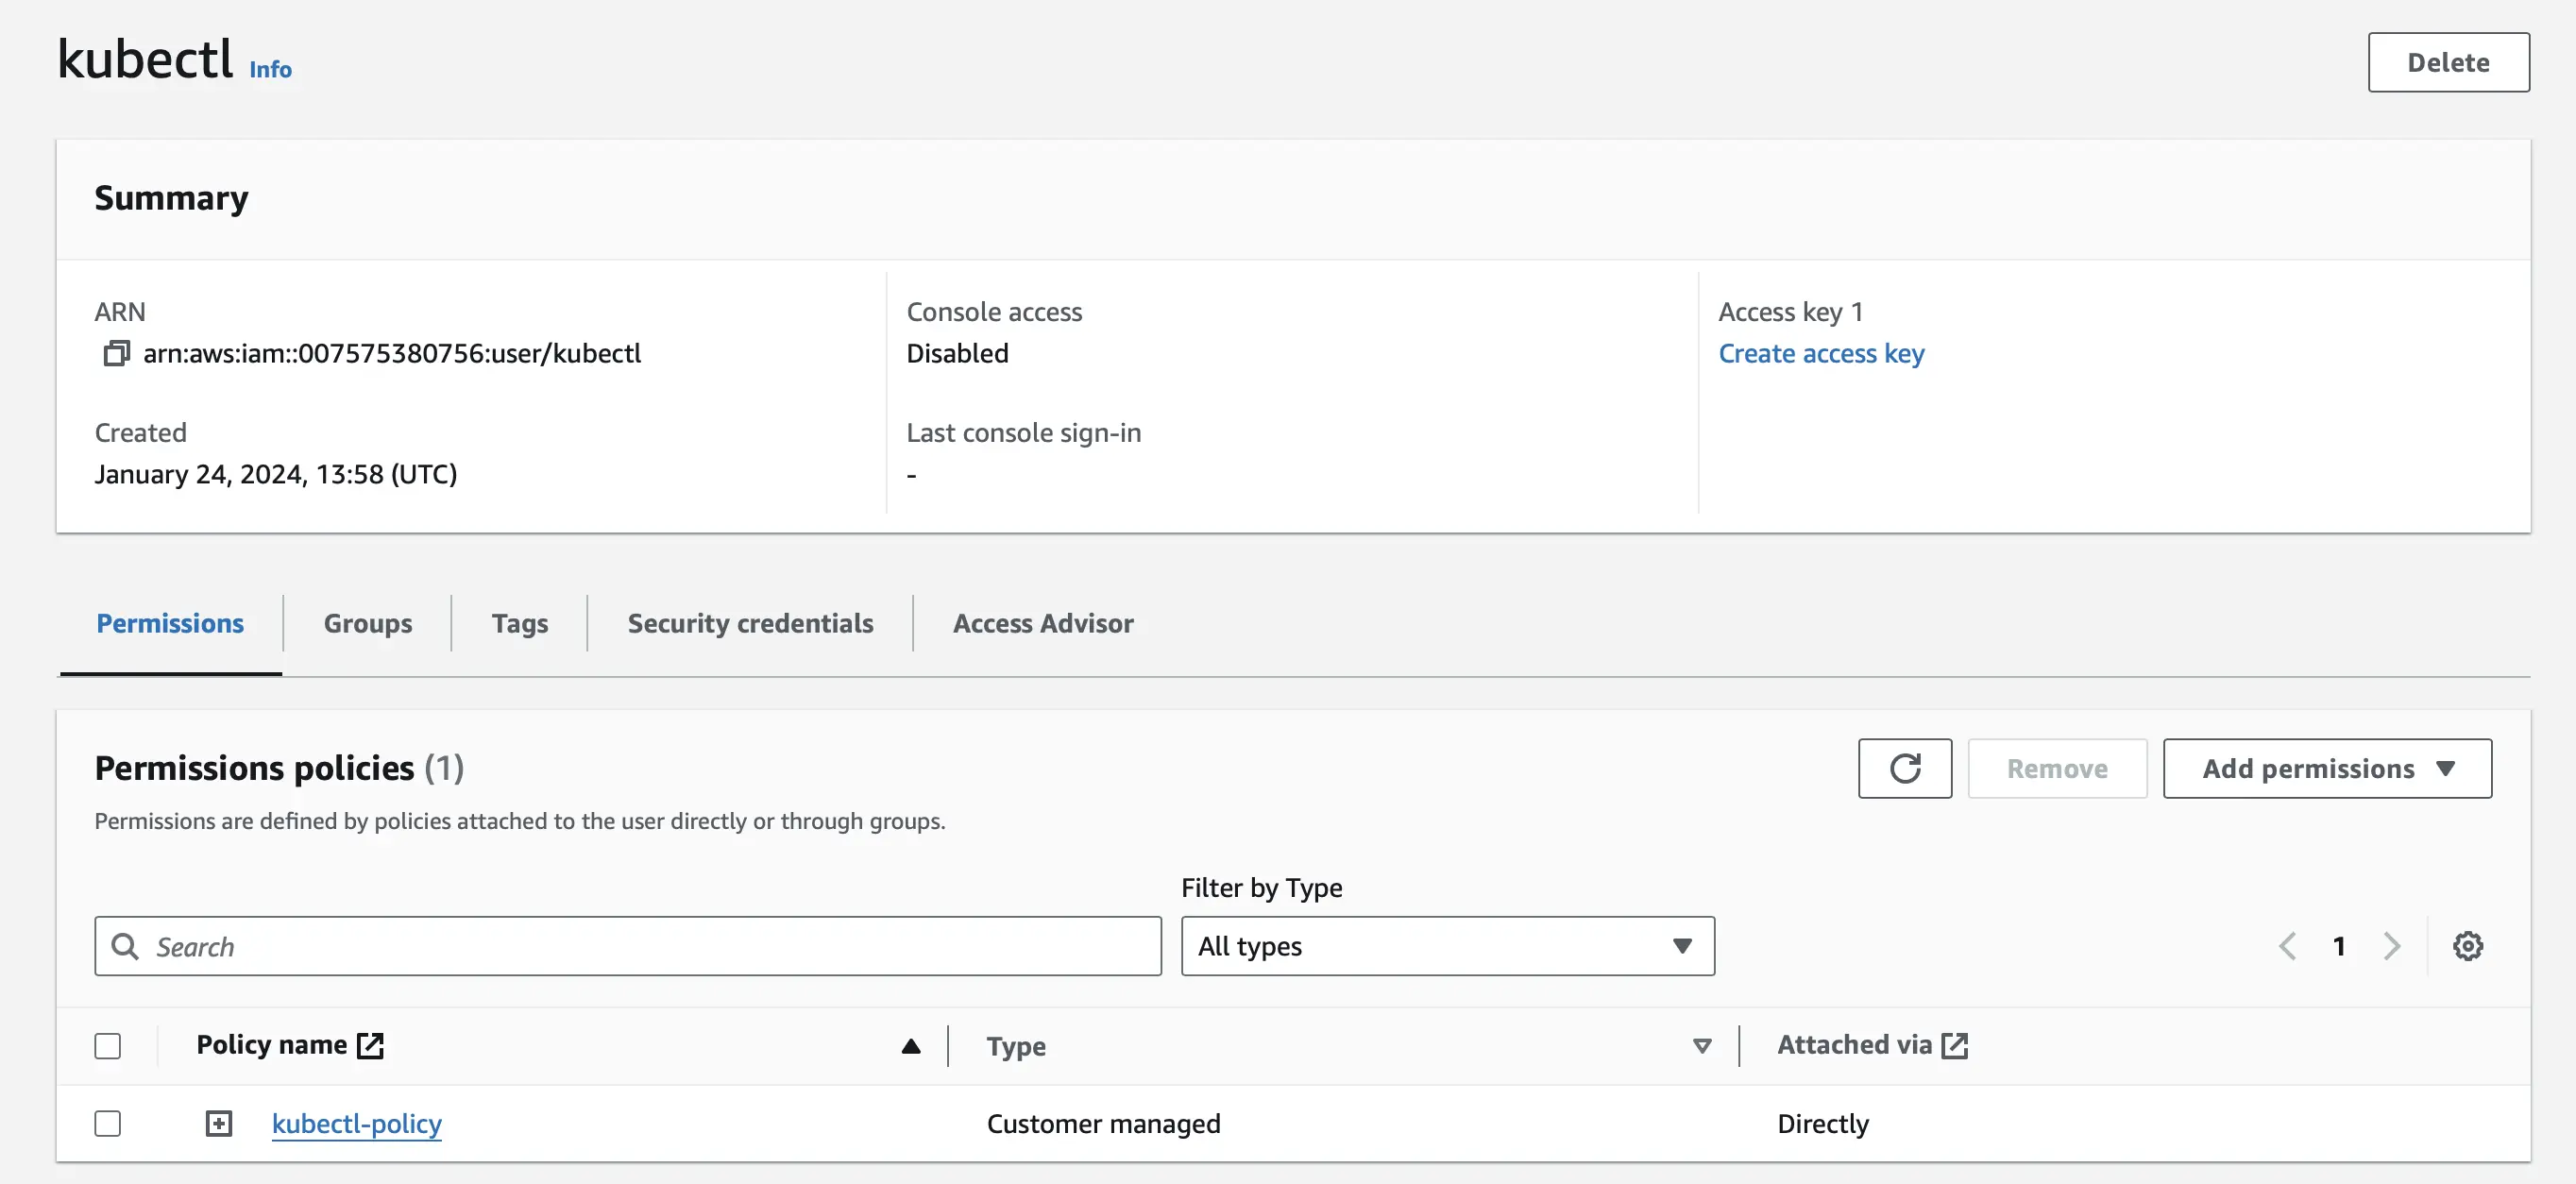
Task: Switch to the Groups tab
Action: 367,623
